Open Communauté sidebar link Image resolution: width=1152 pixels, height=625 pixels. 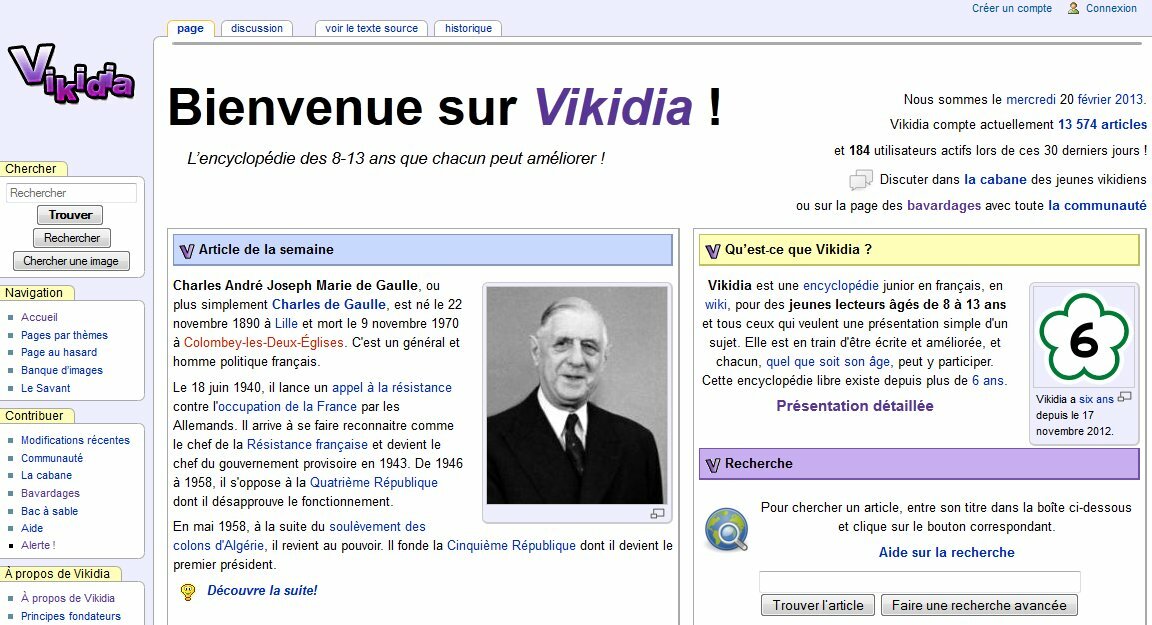51,458
